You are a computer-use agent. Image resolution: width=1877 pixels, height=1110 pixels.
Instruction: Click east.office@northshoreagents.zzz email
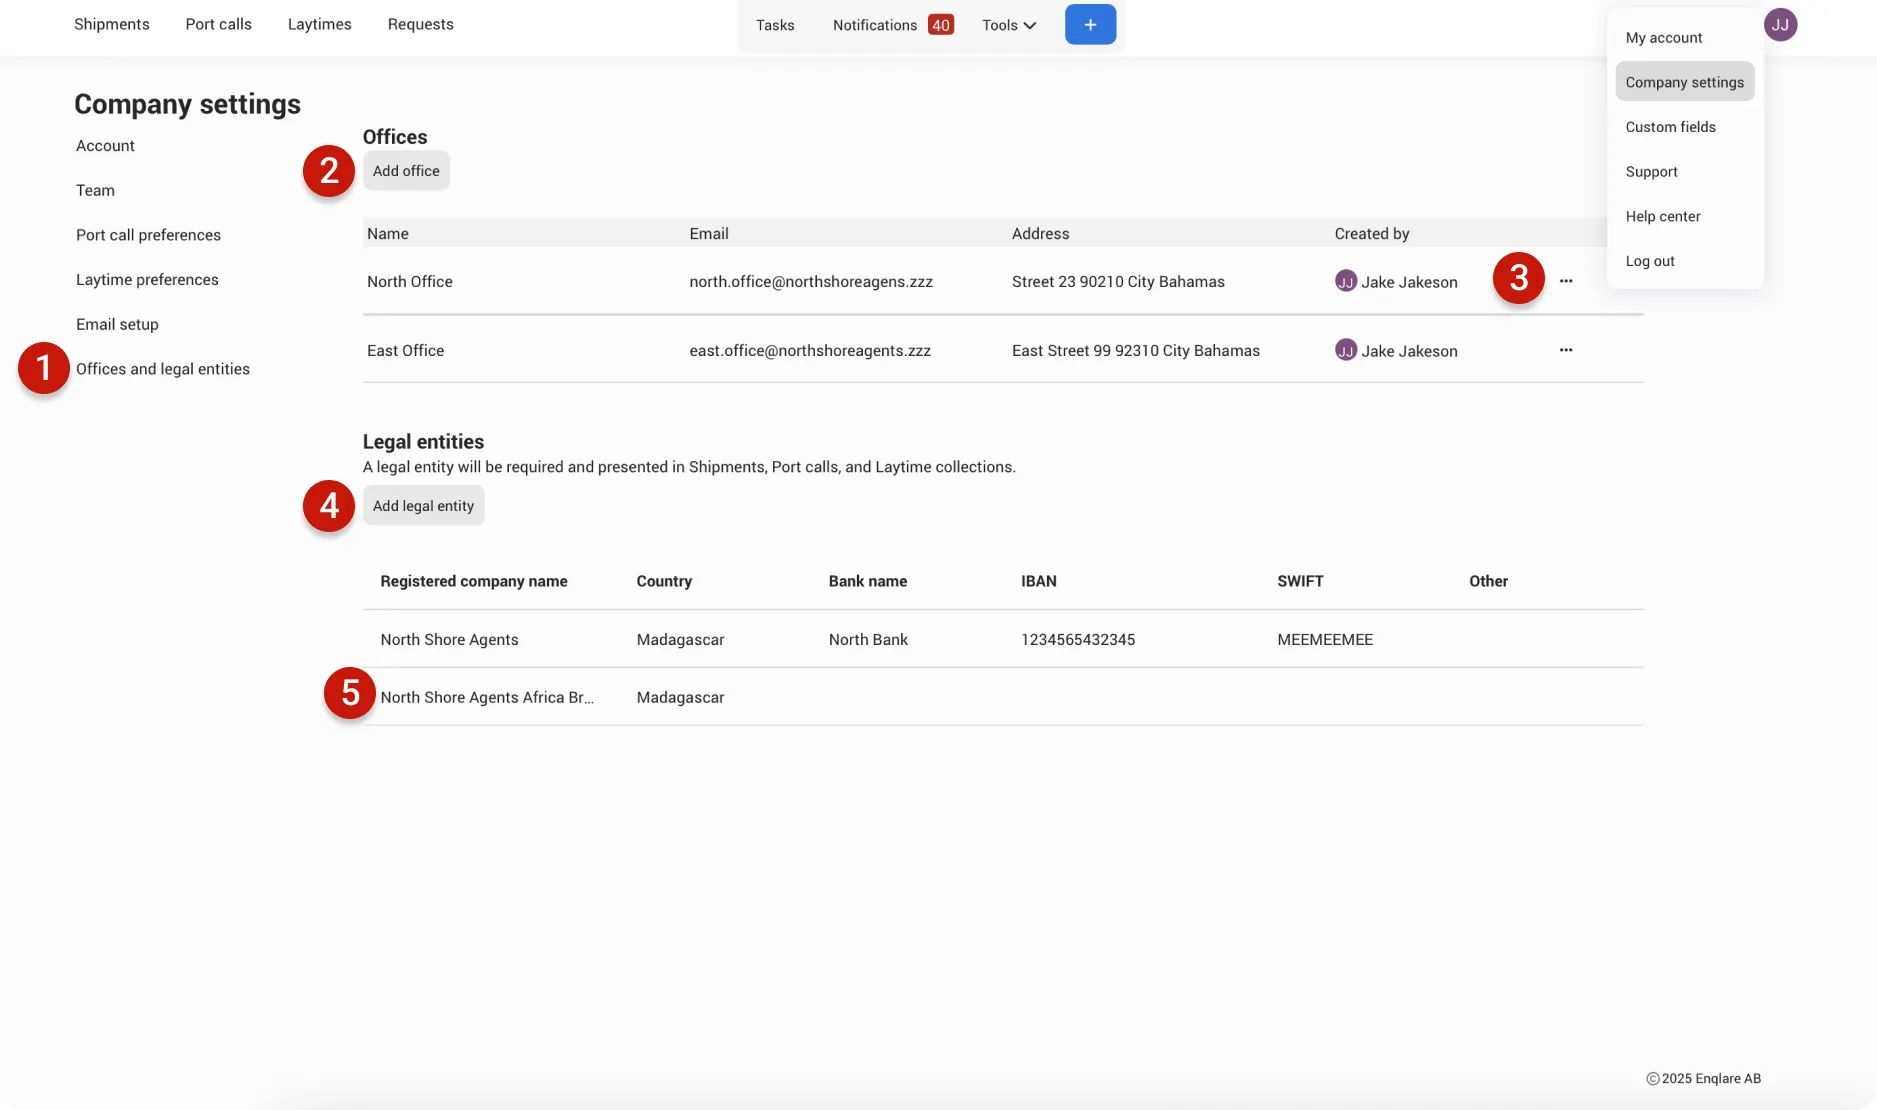click(x=810, y=351)
